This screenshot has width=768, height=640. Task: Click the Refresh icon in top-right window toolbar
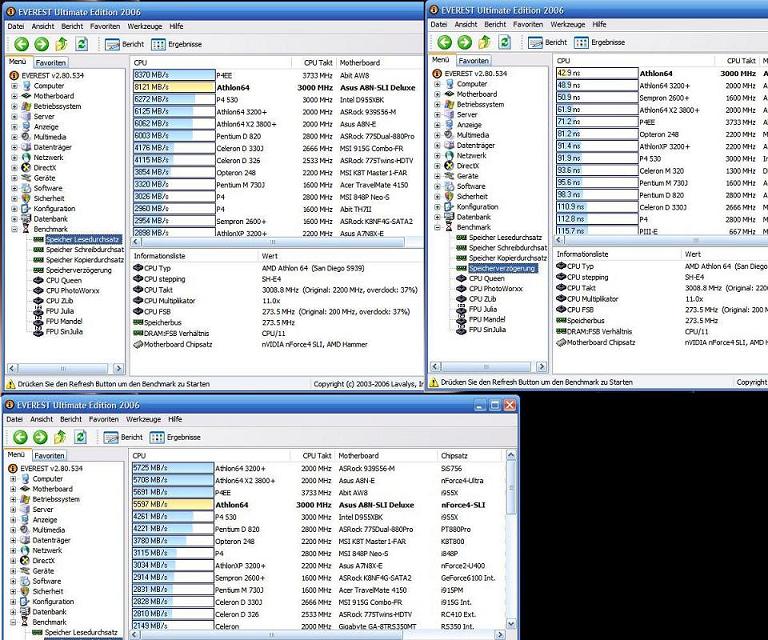coord(504,42)
